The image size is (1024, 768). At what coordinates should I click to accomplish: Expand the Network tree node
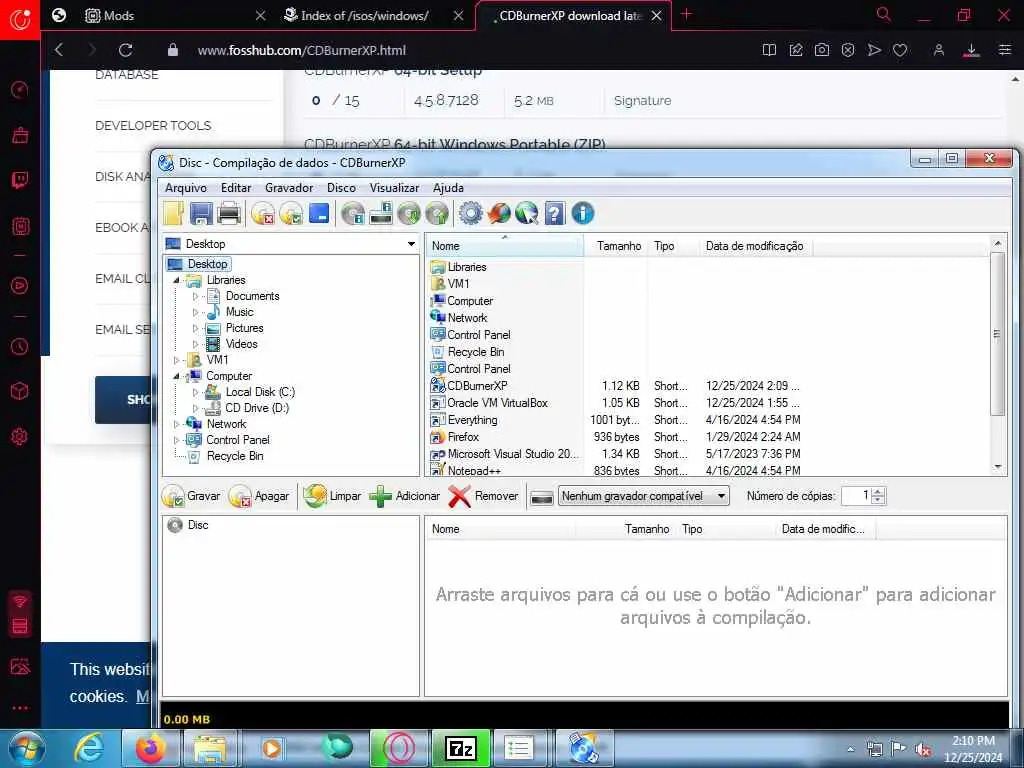coord(176,424)
